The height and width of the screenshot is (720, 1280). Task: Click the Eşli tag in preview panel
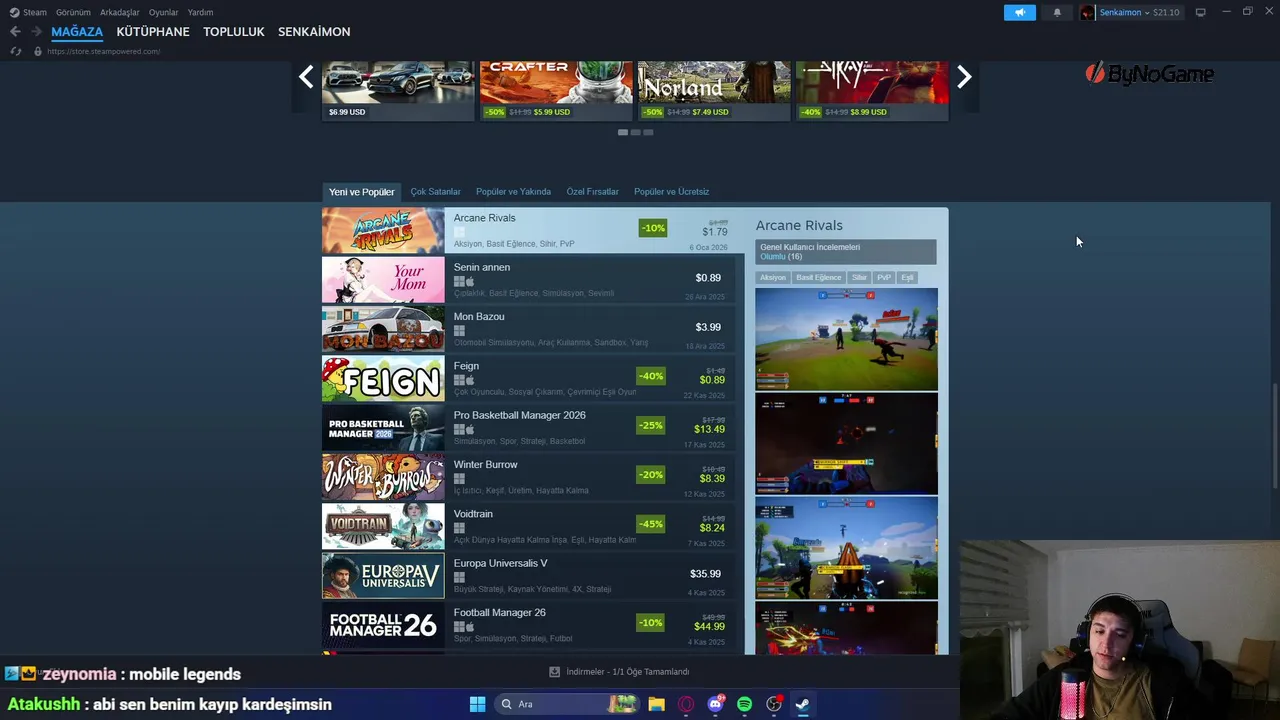click(x=907, y=278)
